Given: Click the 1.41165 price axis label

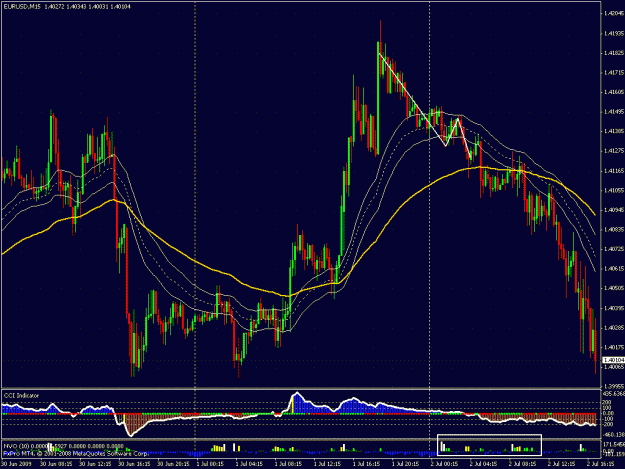Looking at the screenshot, I should point(614,171).
